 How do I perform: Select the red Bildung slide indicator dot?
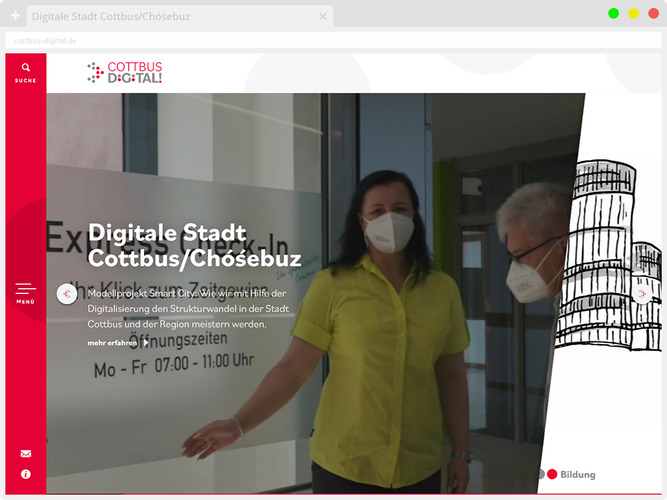point(552,474)
